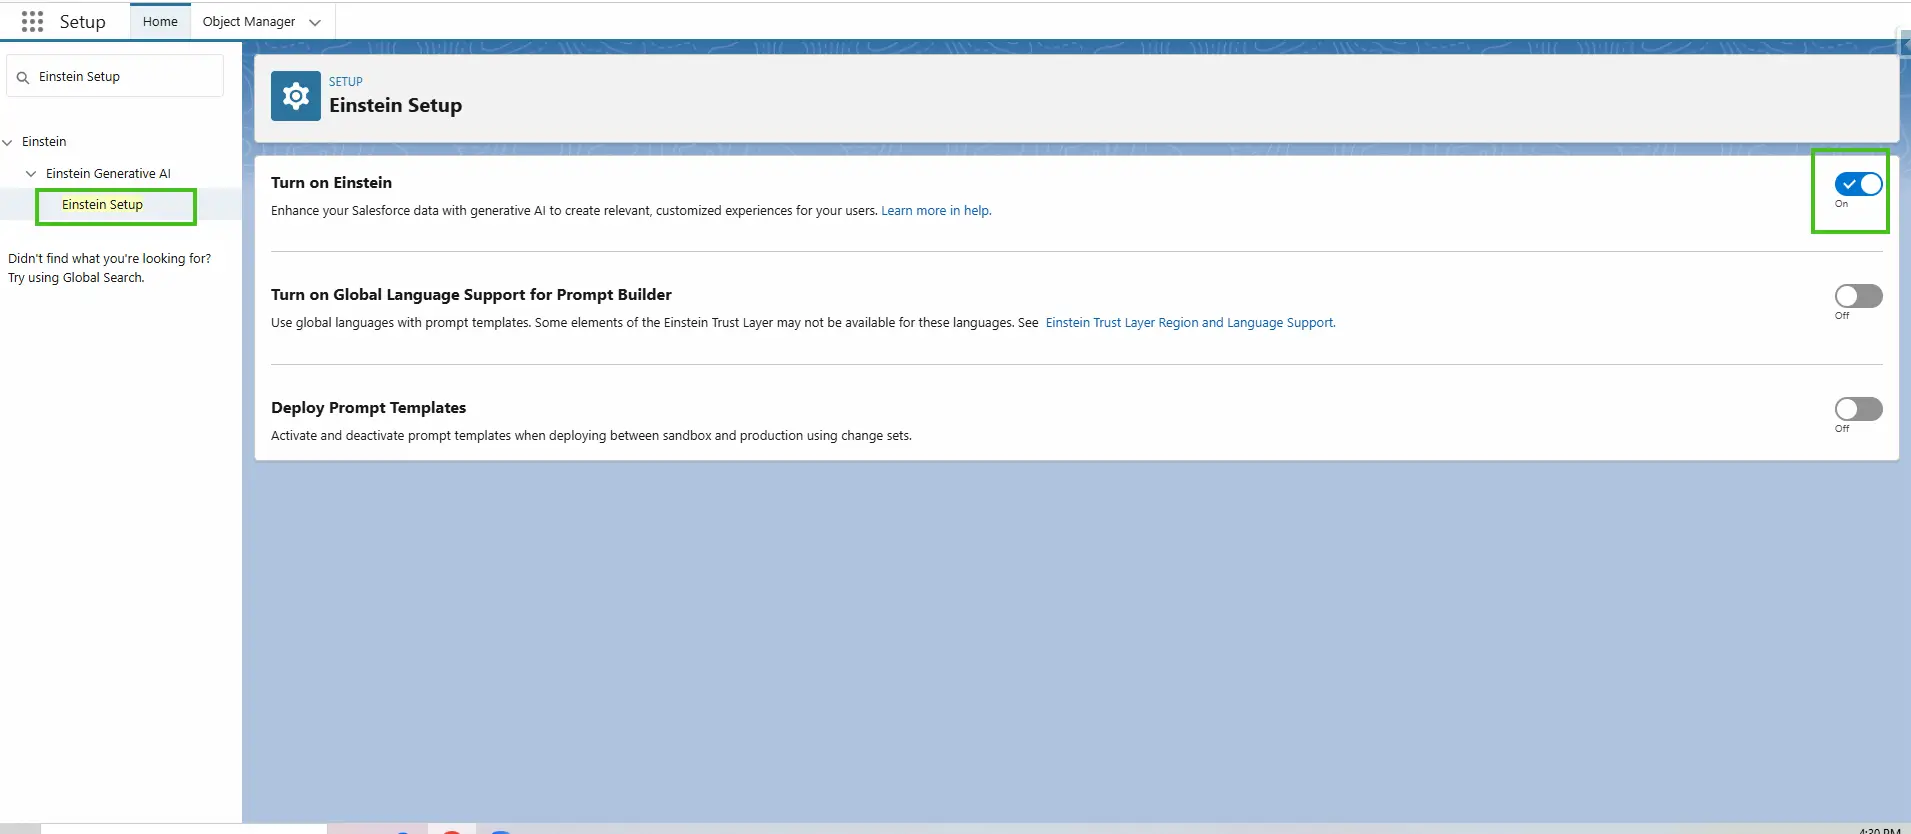The width and height of the screenshot is (1911, 834).
Task: Select Einstein Setup in the sidebar tree
Action: (102, 205)
